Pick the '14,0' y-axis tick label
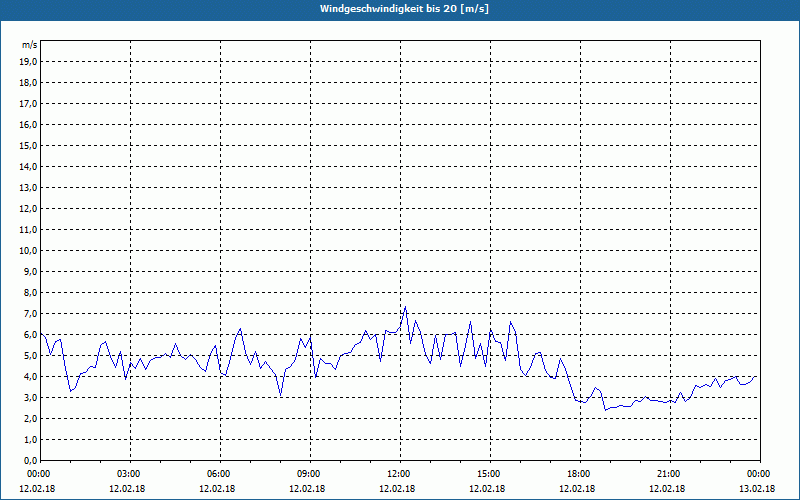800x500 pixels. (28, 166)
